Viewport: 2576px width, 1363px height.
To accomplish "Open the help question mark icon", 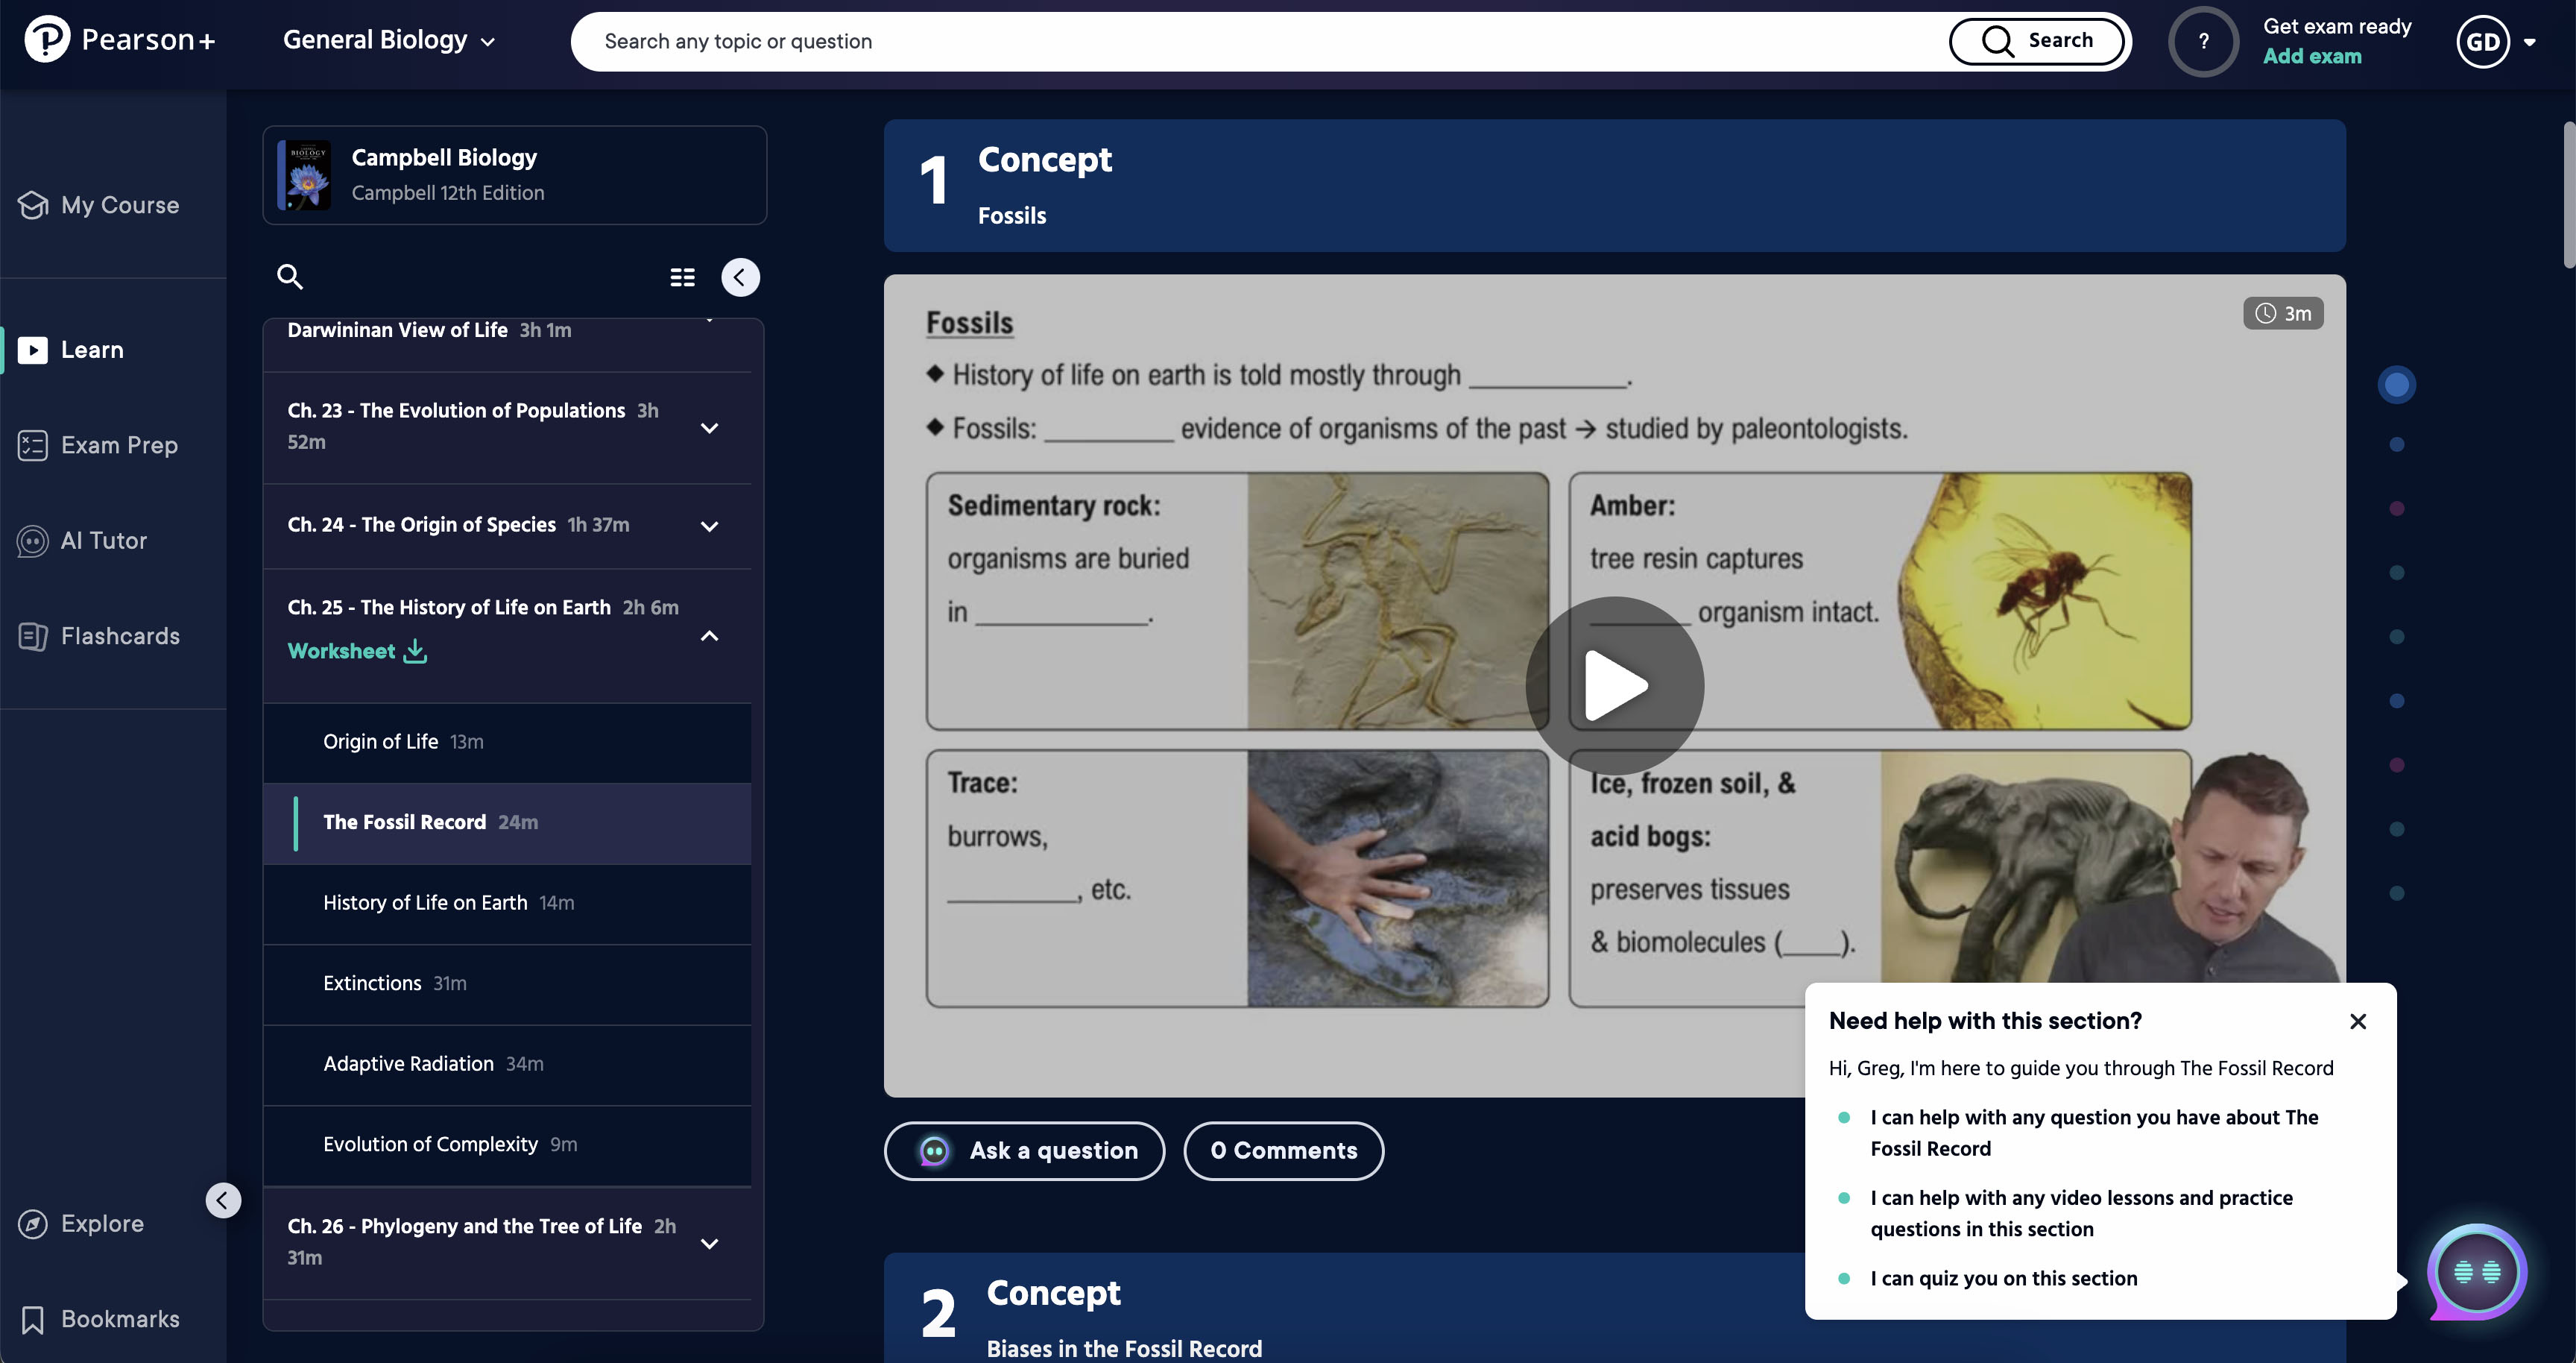I will 2203,41.
